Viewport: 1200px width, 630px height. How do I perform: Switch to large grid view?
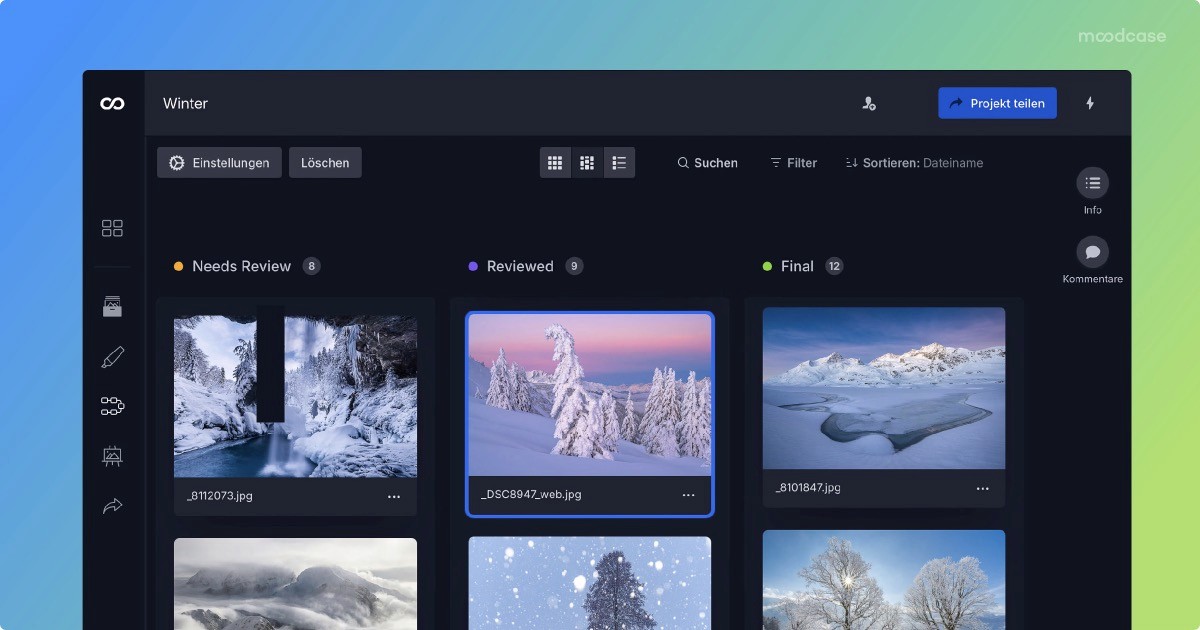click(x=555, y=163)
